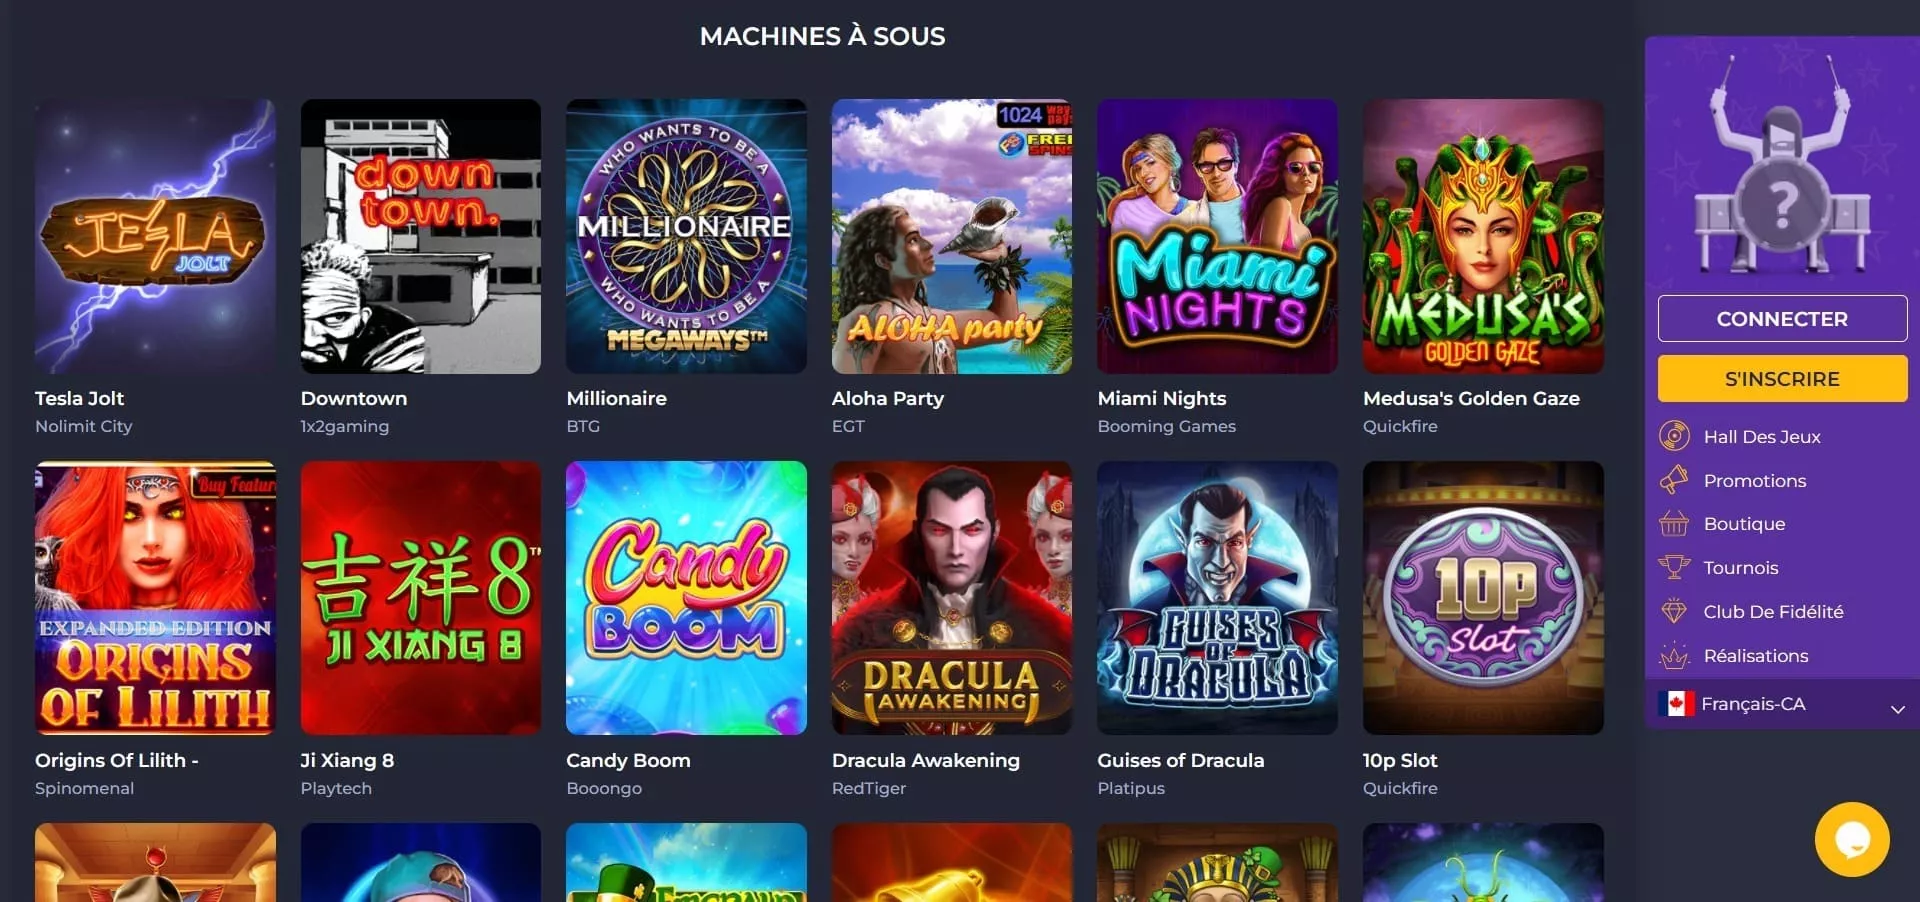Viewport: 1920px width, 902px height.
Task: Click the Canadian flag icon
Action: 1676,704
